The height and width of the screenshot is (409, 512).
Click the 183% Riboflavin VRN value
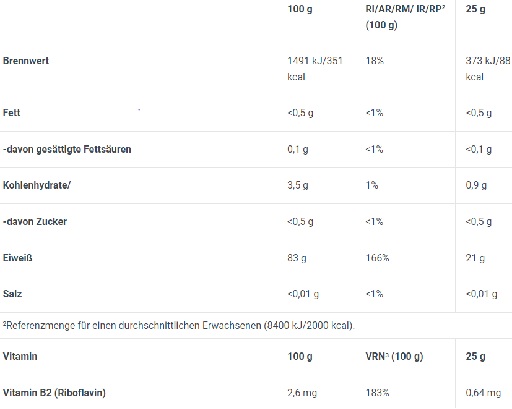click(377, 393)
